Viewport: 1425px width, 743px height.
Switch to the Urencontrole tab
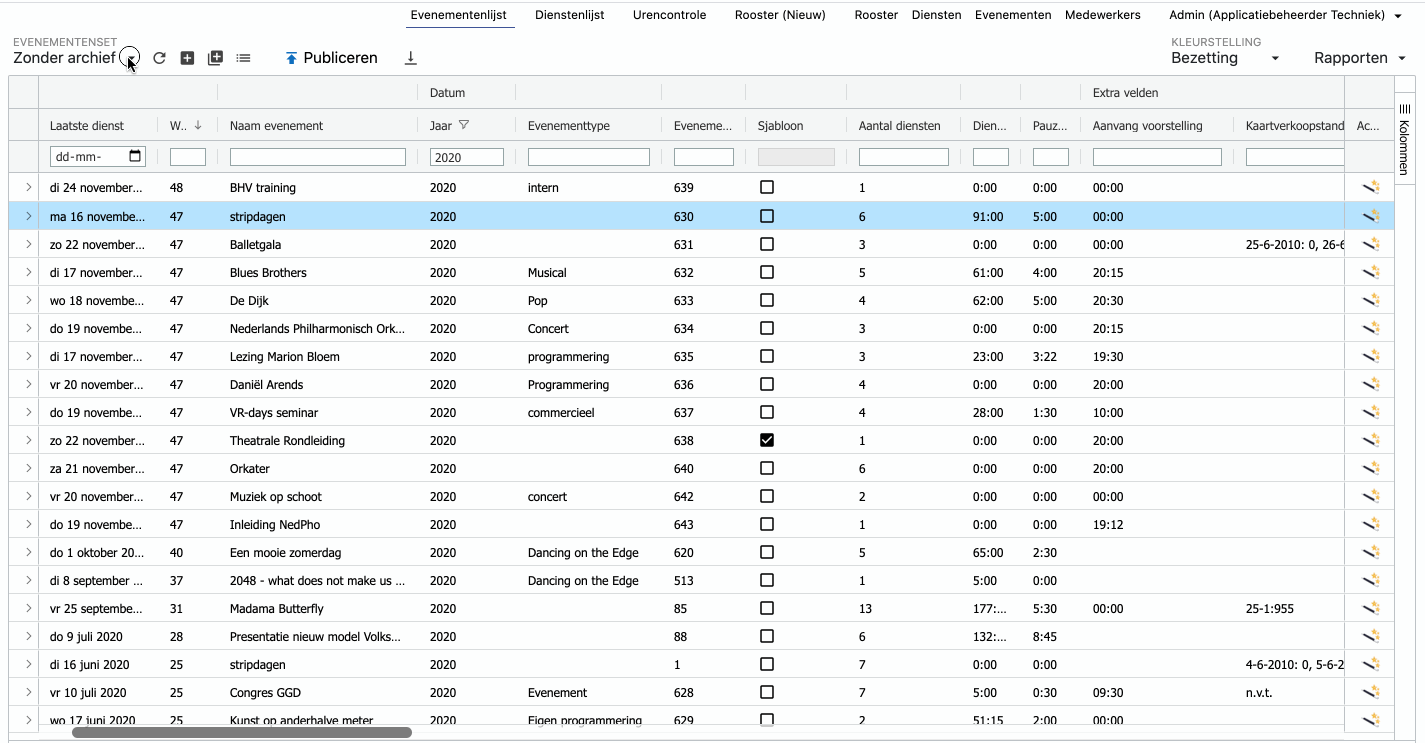669,15
